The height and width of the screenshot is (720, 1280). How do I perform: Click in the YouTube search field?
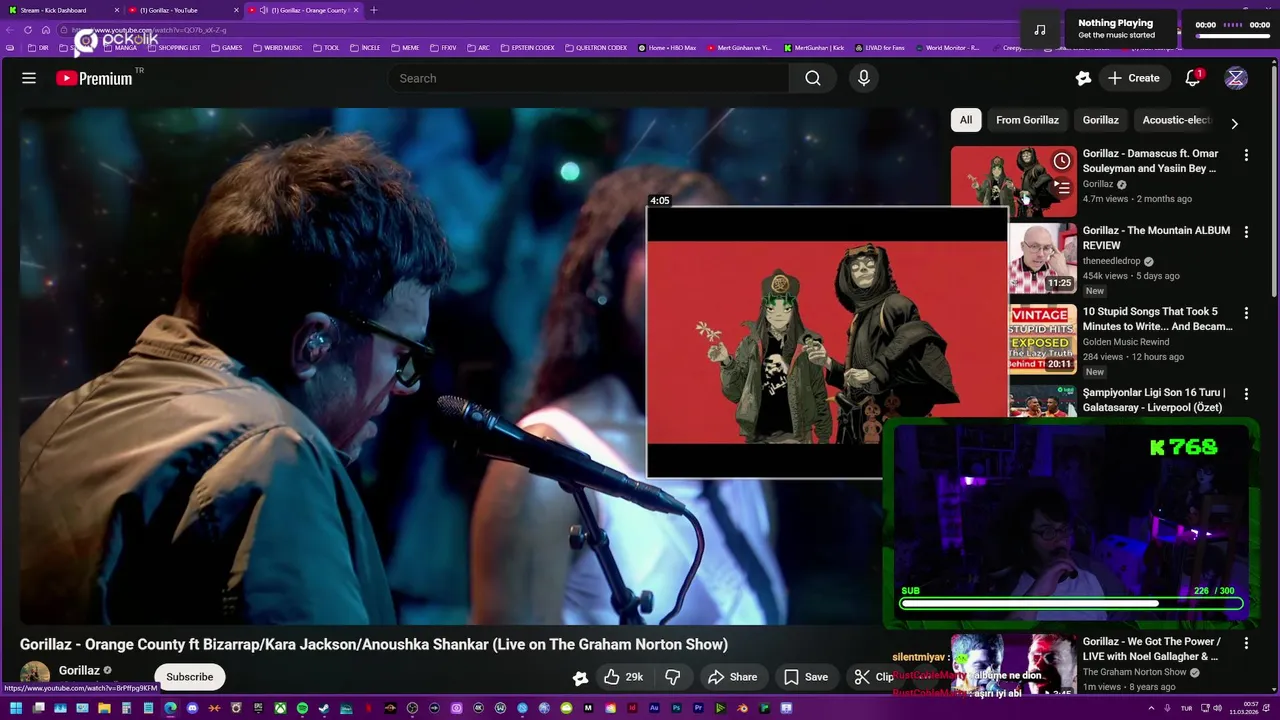click(588, 78)
